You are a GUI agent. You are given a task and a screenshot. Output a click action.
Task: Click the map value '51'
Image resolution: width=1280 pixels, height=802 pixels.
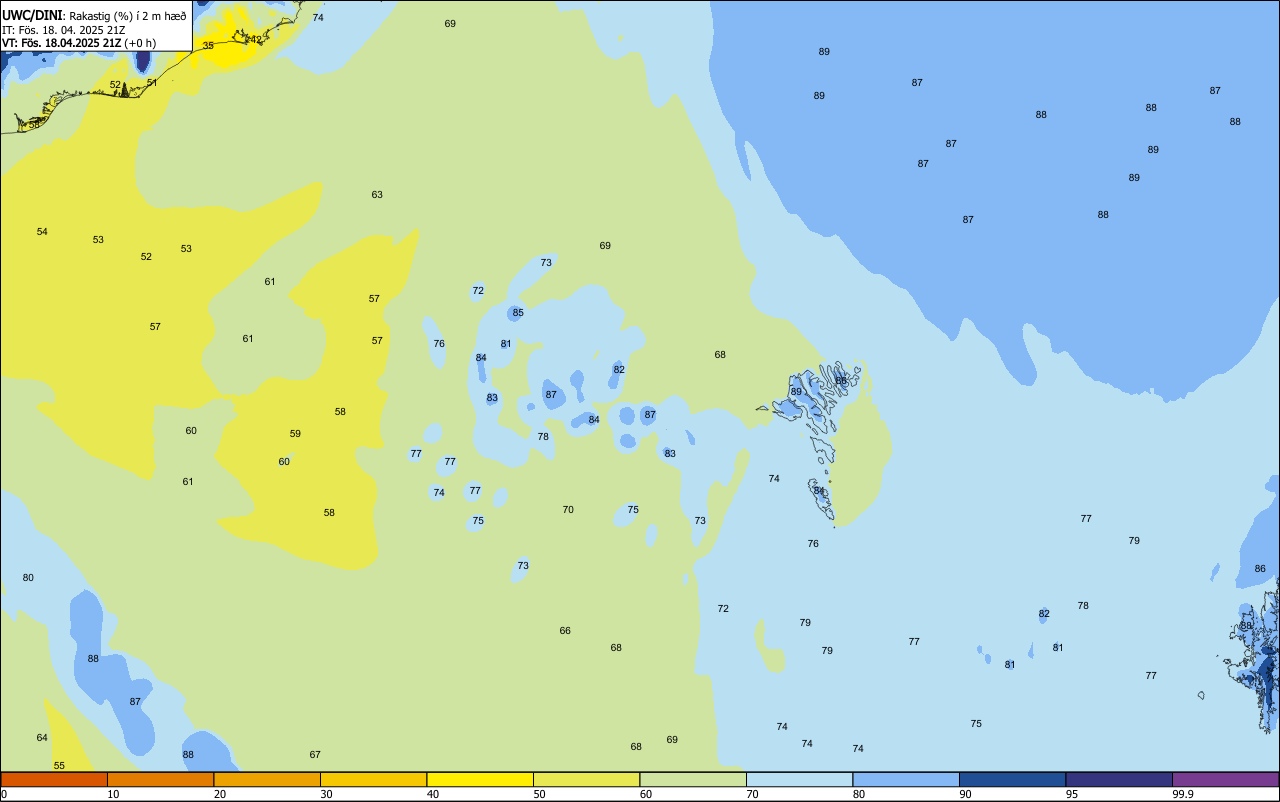tap(152, 82)
